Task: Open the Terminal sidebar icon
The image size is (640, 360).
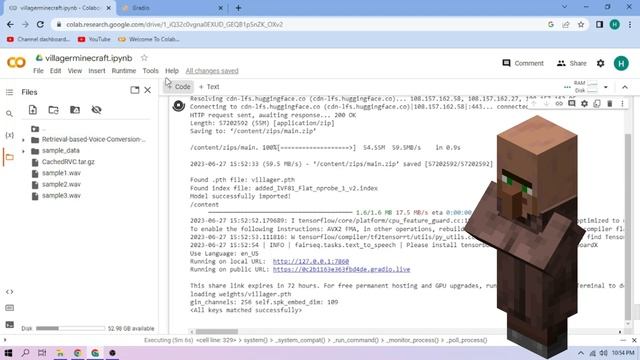Action: point(9,325)
